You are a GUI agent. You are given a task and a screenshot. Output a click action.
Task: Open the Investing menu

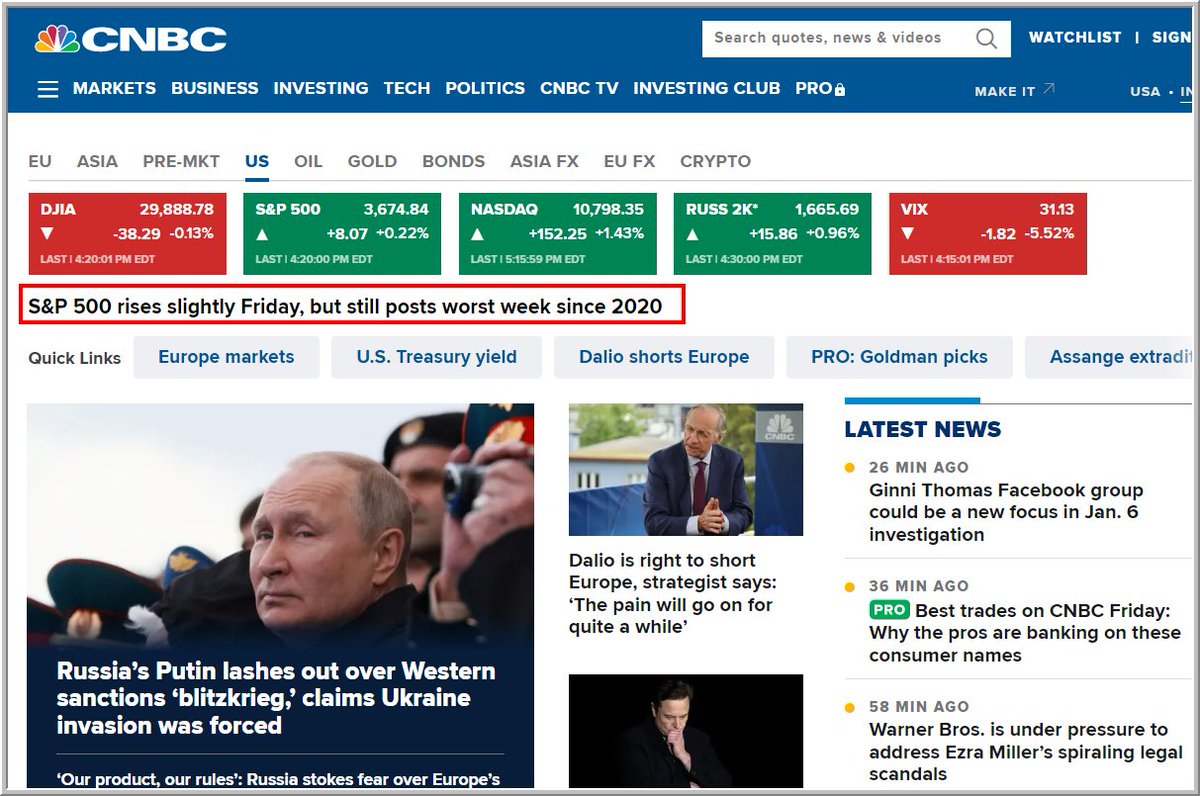[321, 88]
